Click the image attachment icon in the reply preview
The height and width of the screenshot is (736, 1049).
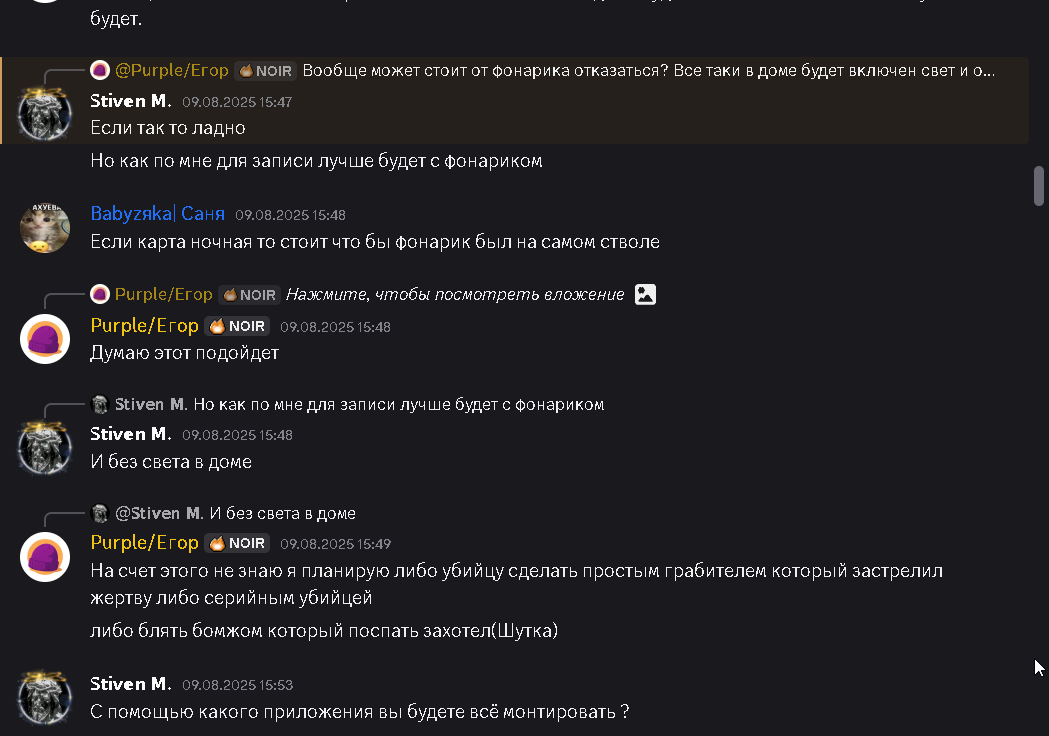646,295
